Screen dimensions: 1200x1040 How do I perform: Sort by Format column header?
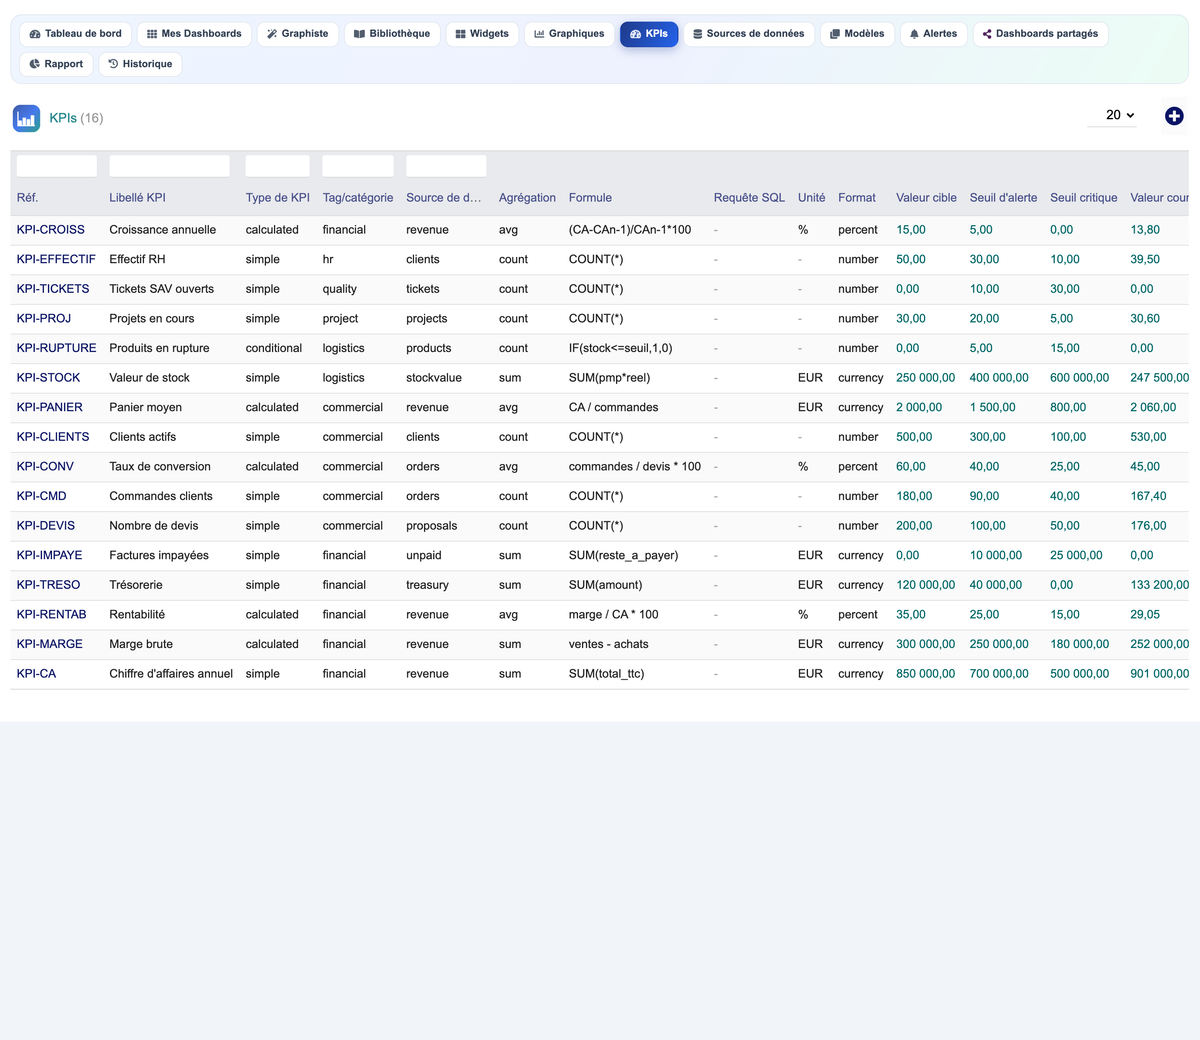(857, 198)
